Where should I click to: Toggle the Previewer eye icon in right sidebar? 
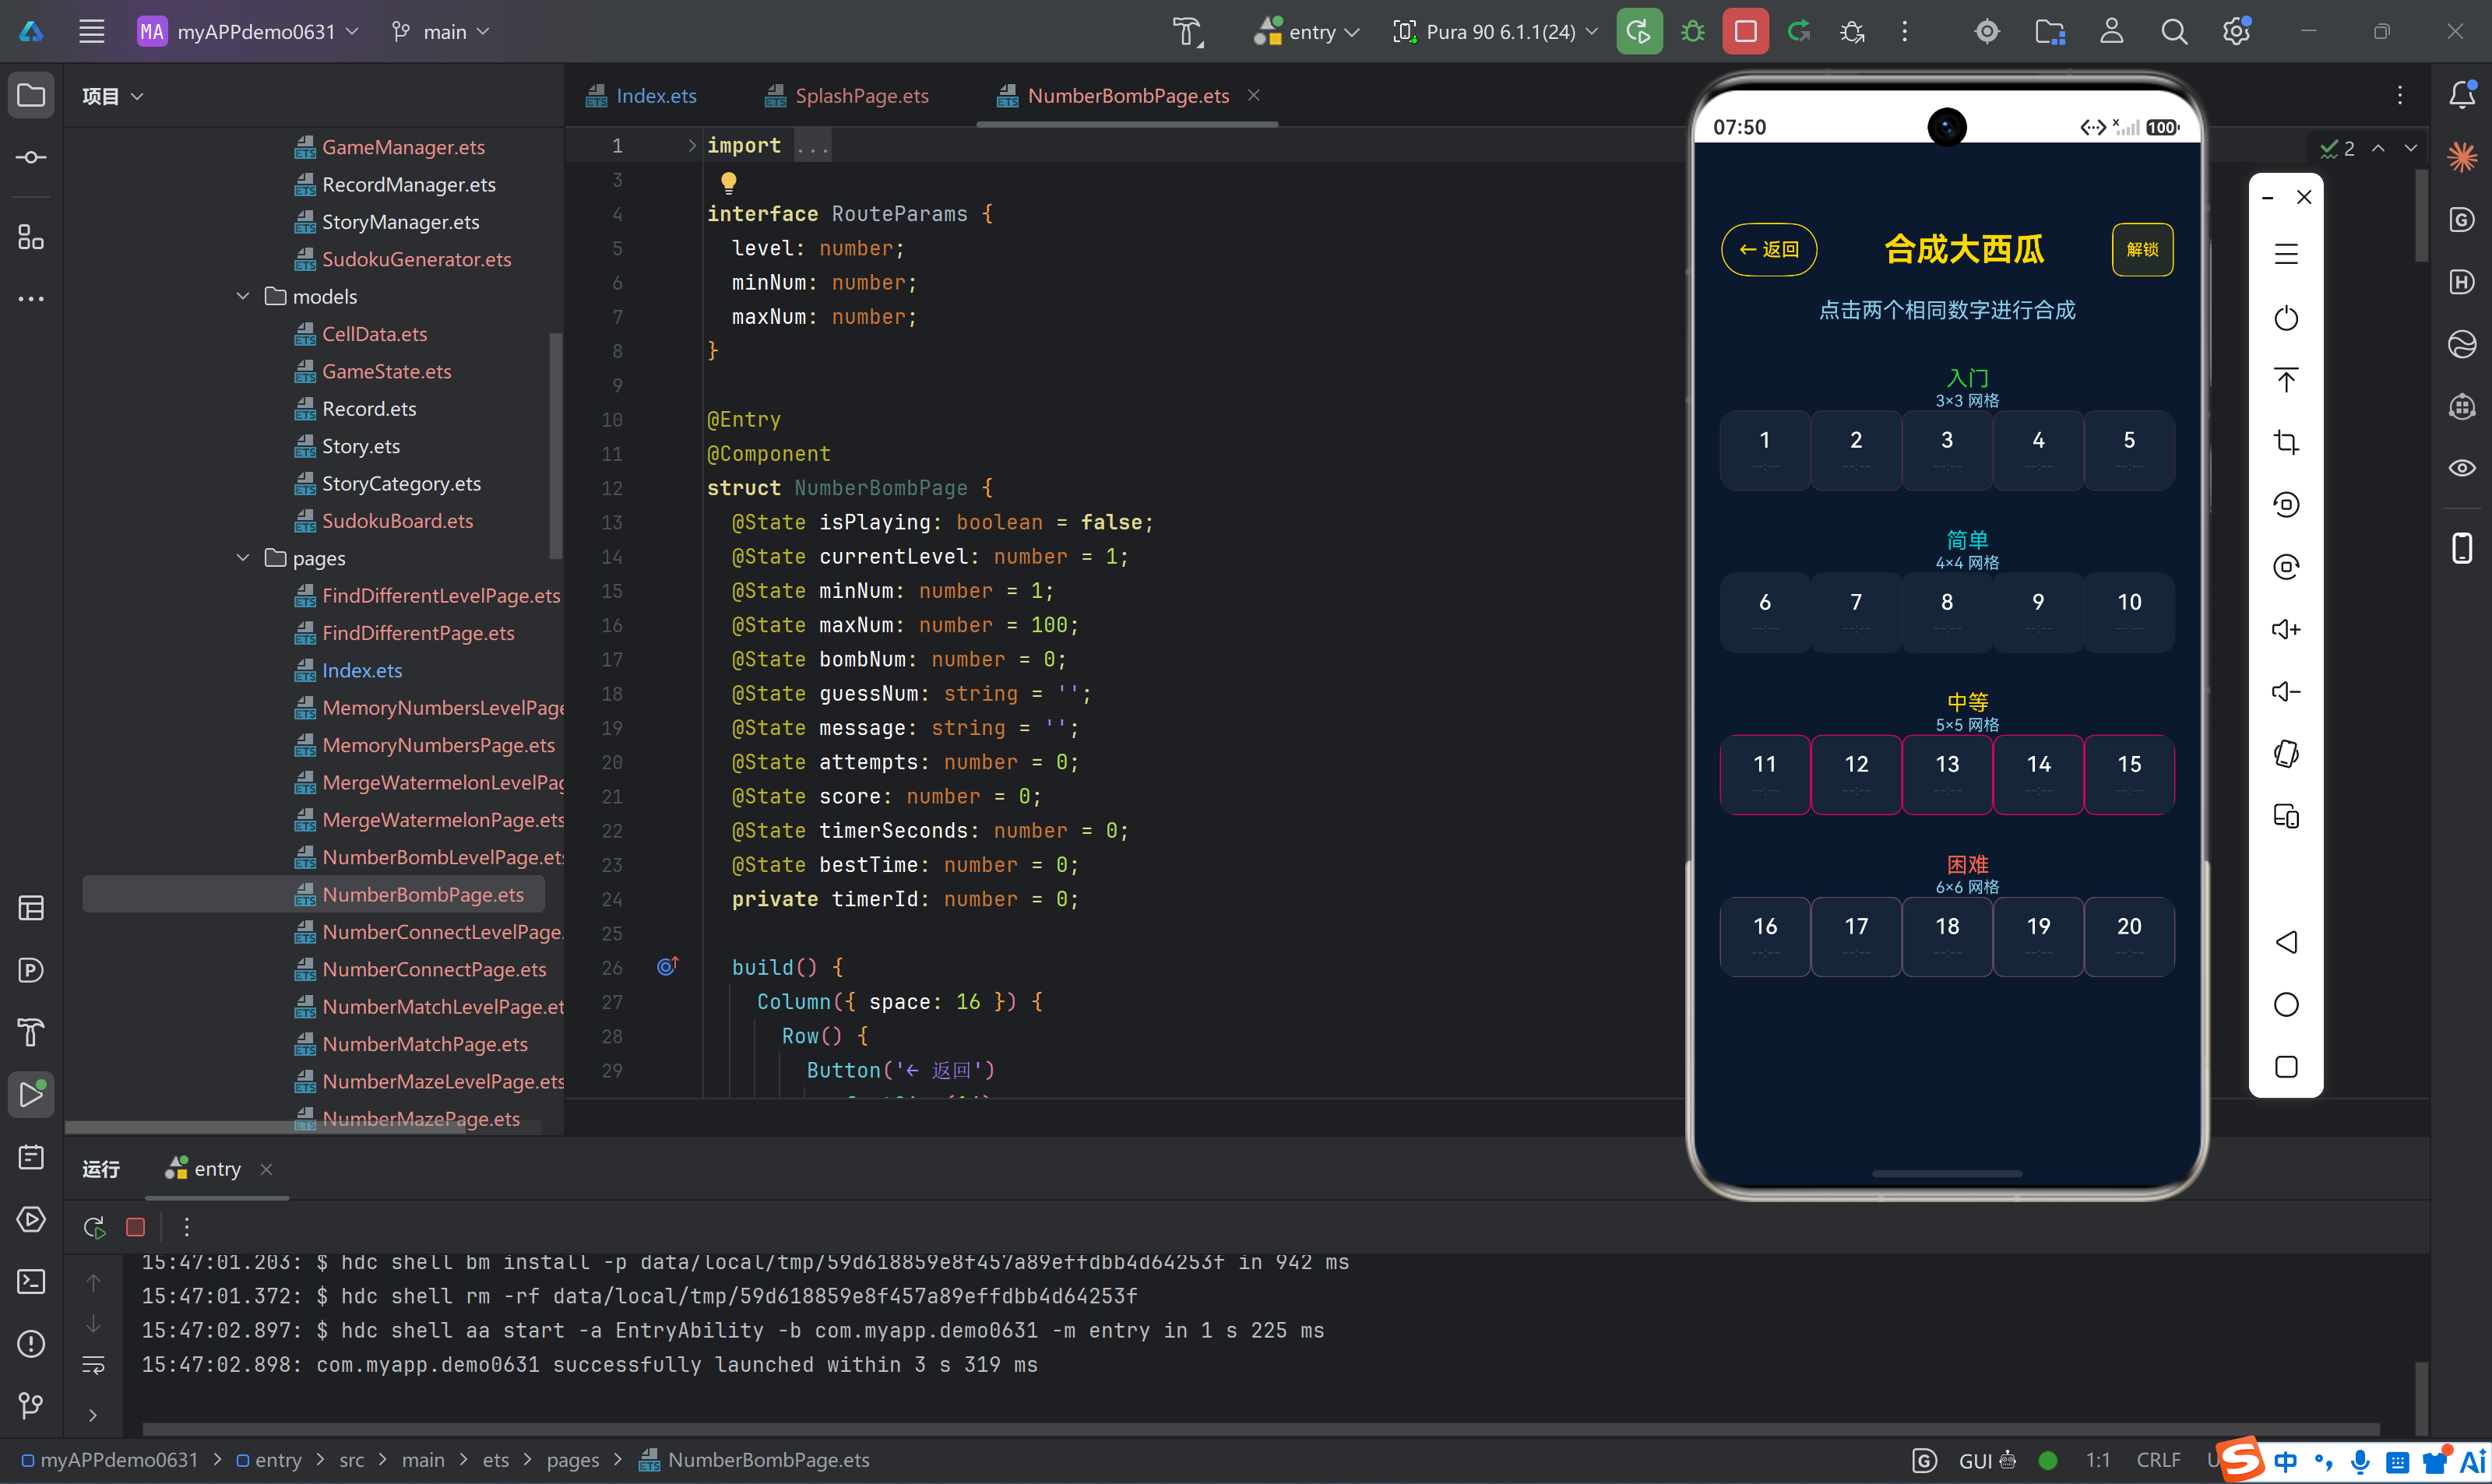pyautogui.click(x=2462, y=468)
